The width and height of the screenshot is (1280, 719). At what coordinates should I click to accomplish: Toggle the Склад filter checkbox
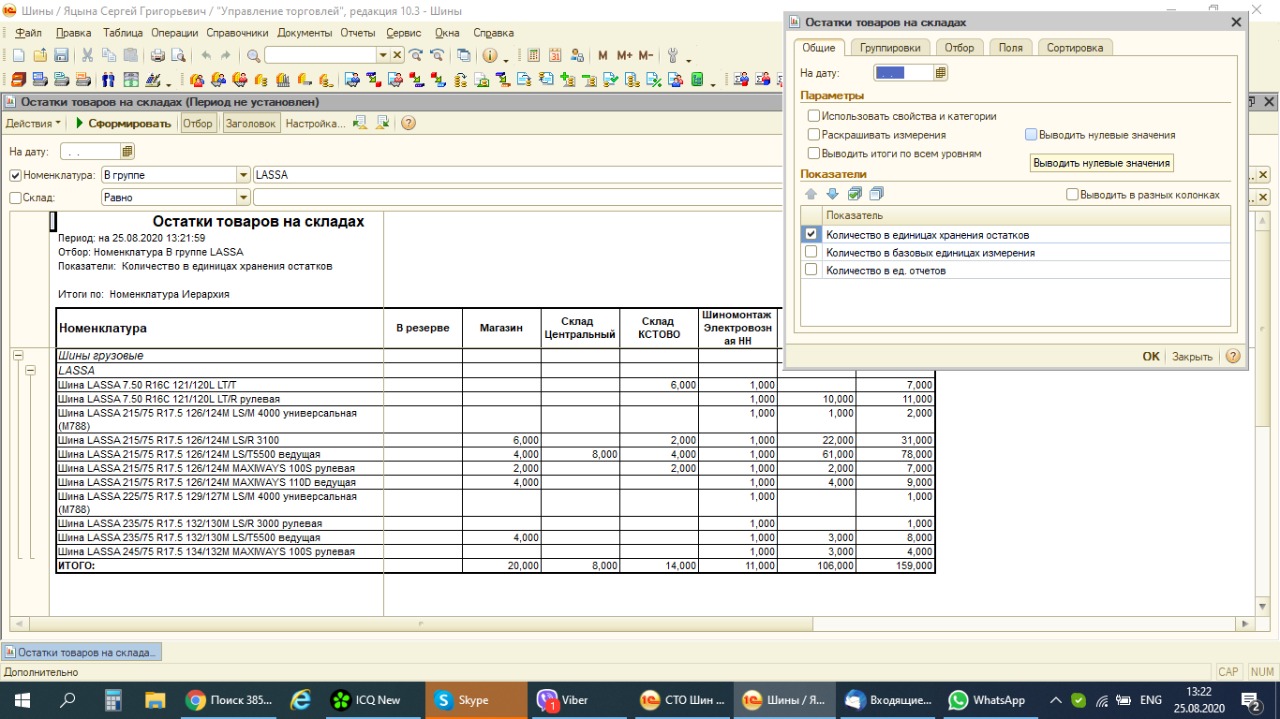tap(15, 198)
